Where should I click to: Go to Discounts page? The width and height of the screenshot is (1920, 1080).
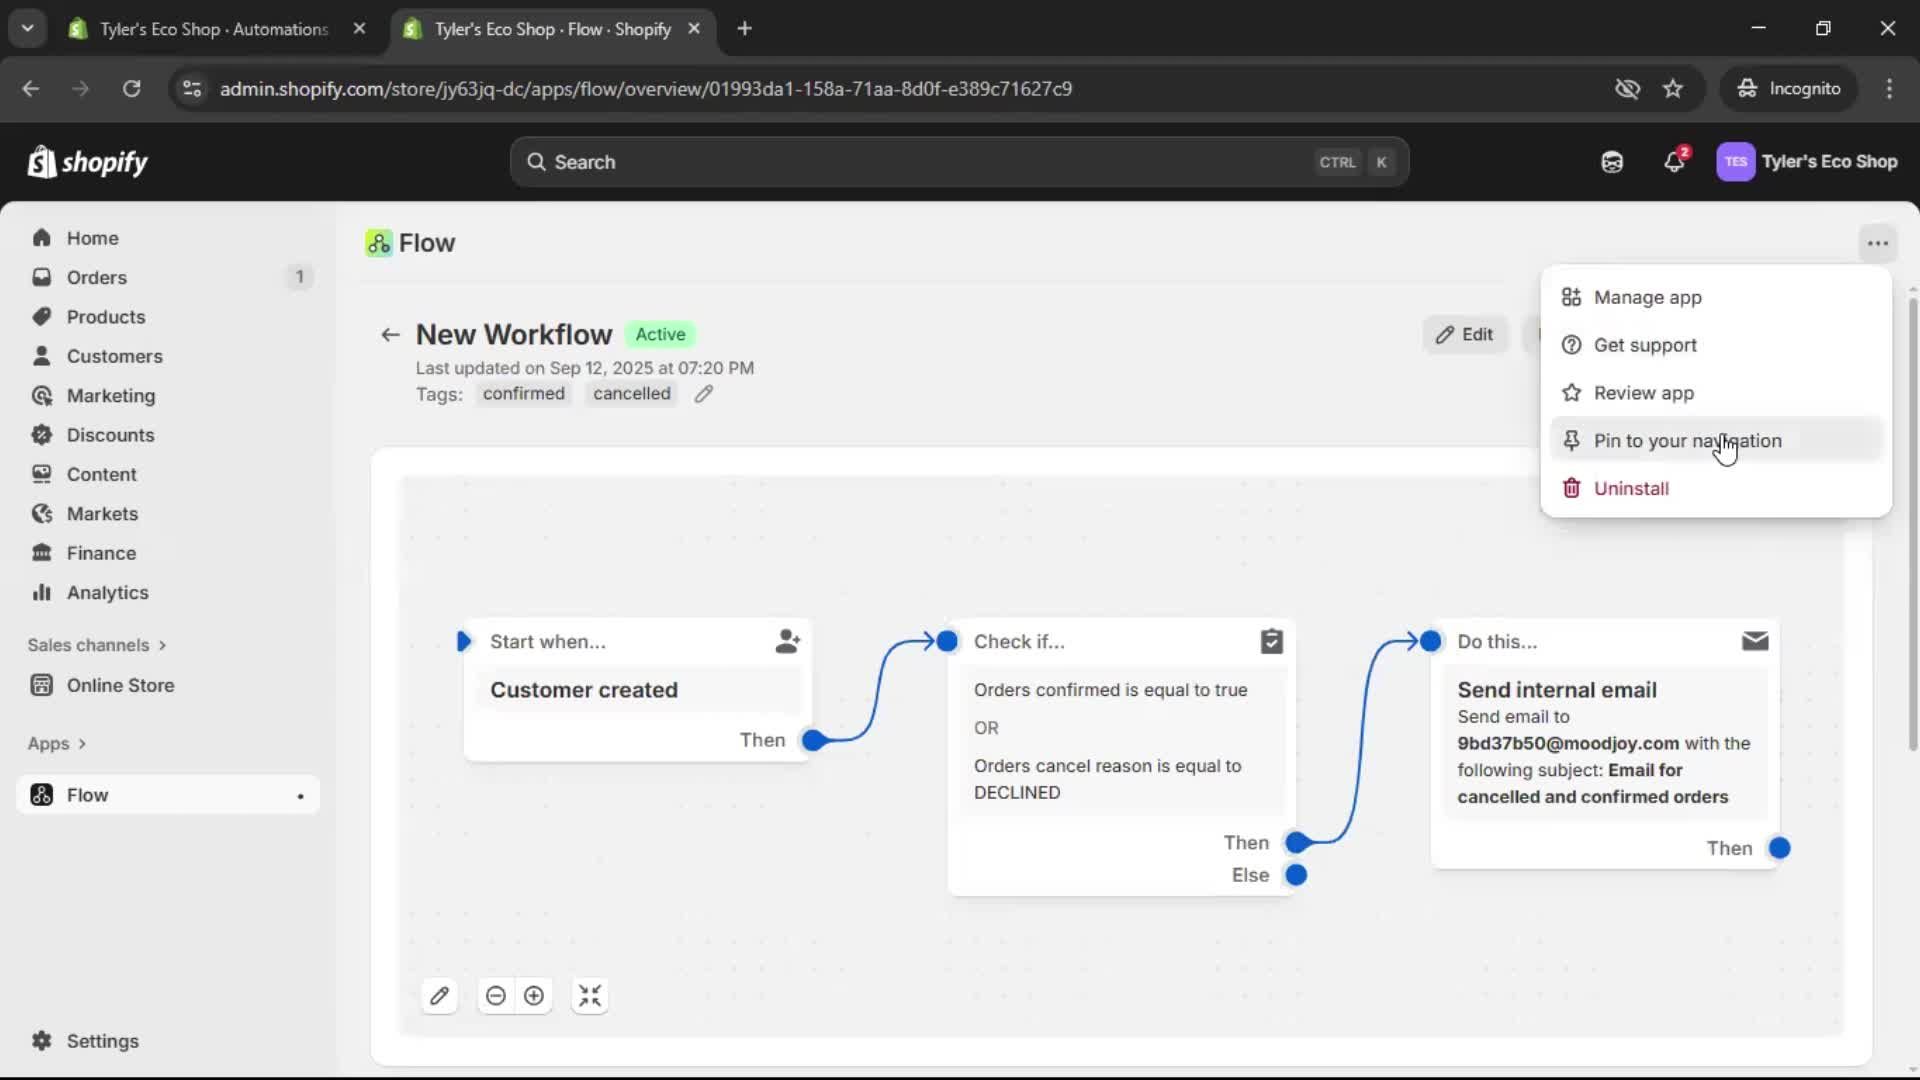tap(110, 435)
